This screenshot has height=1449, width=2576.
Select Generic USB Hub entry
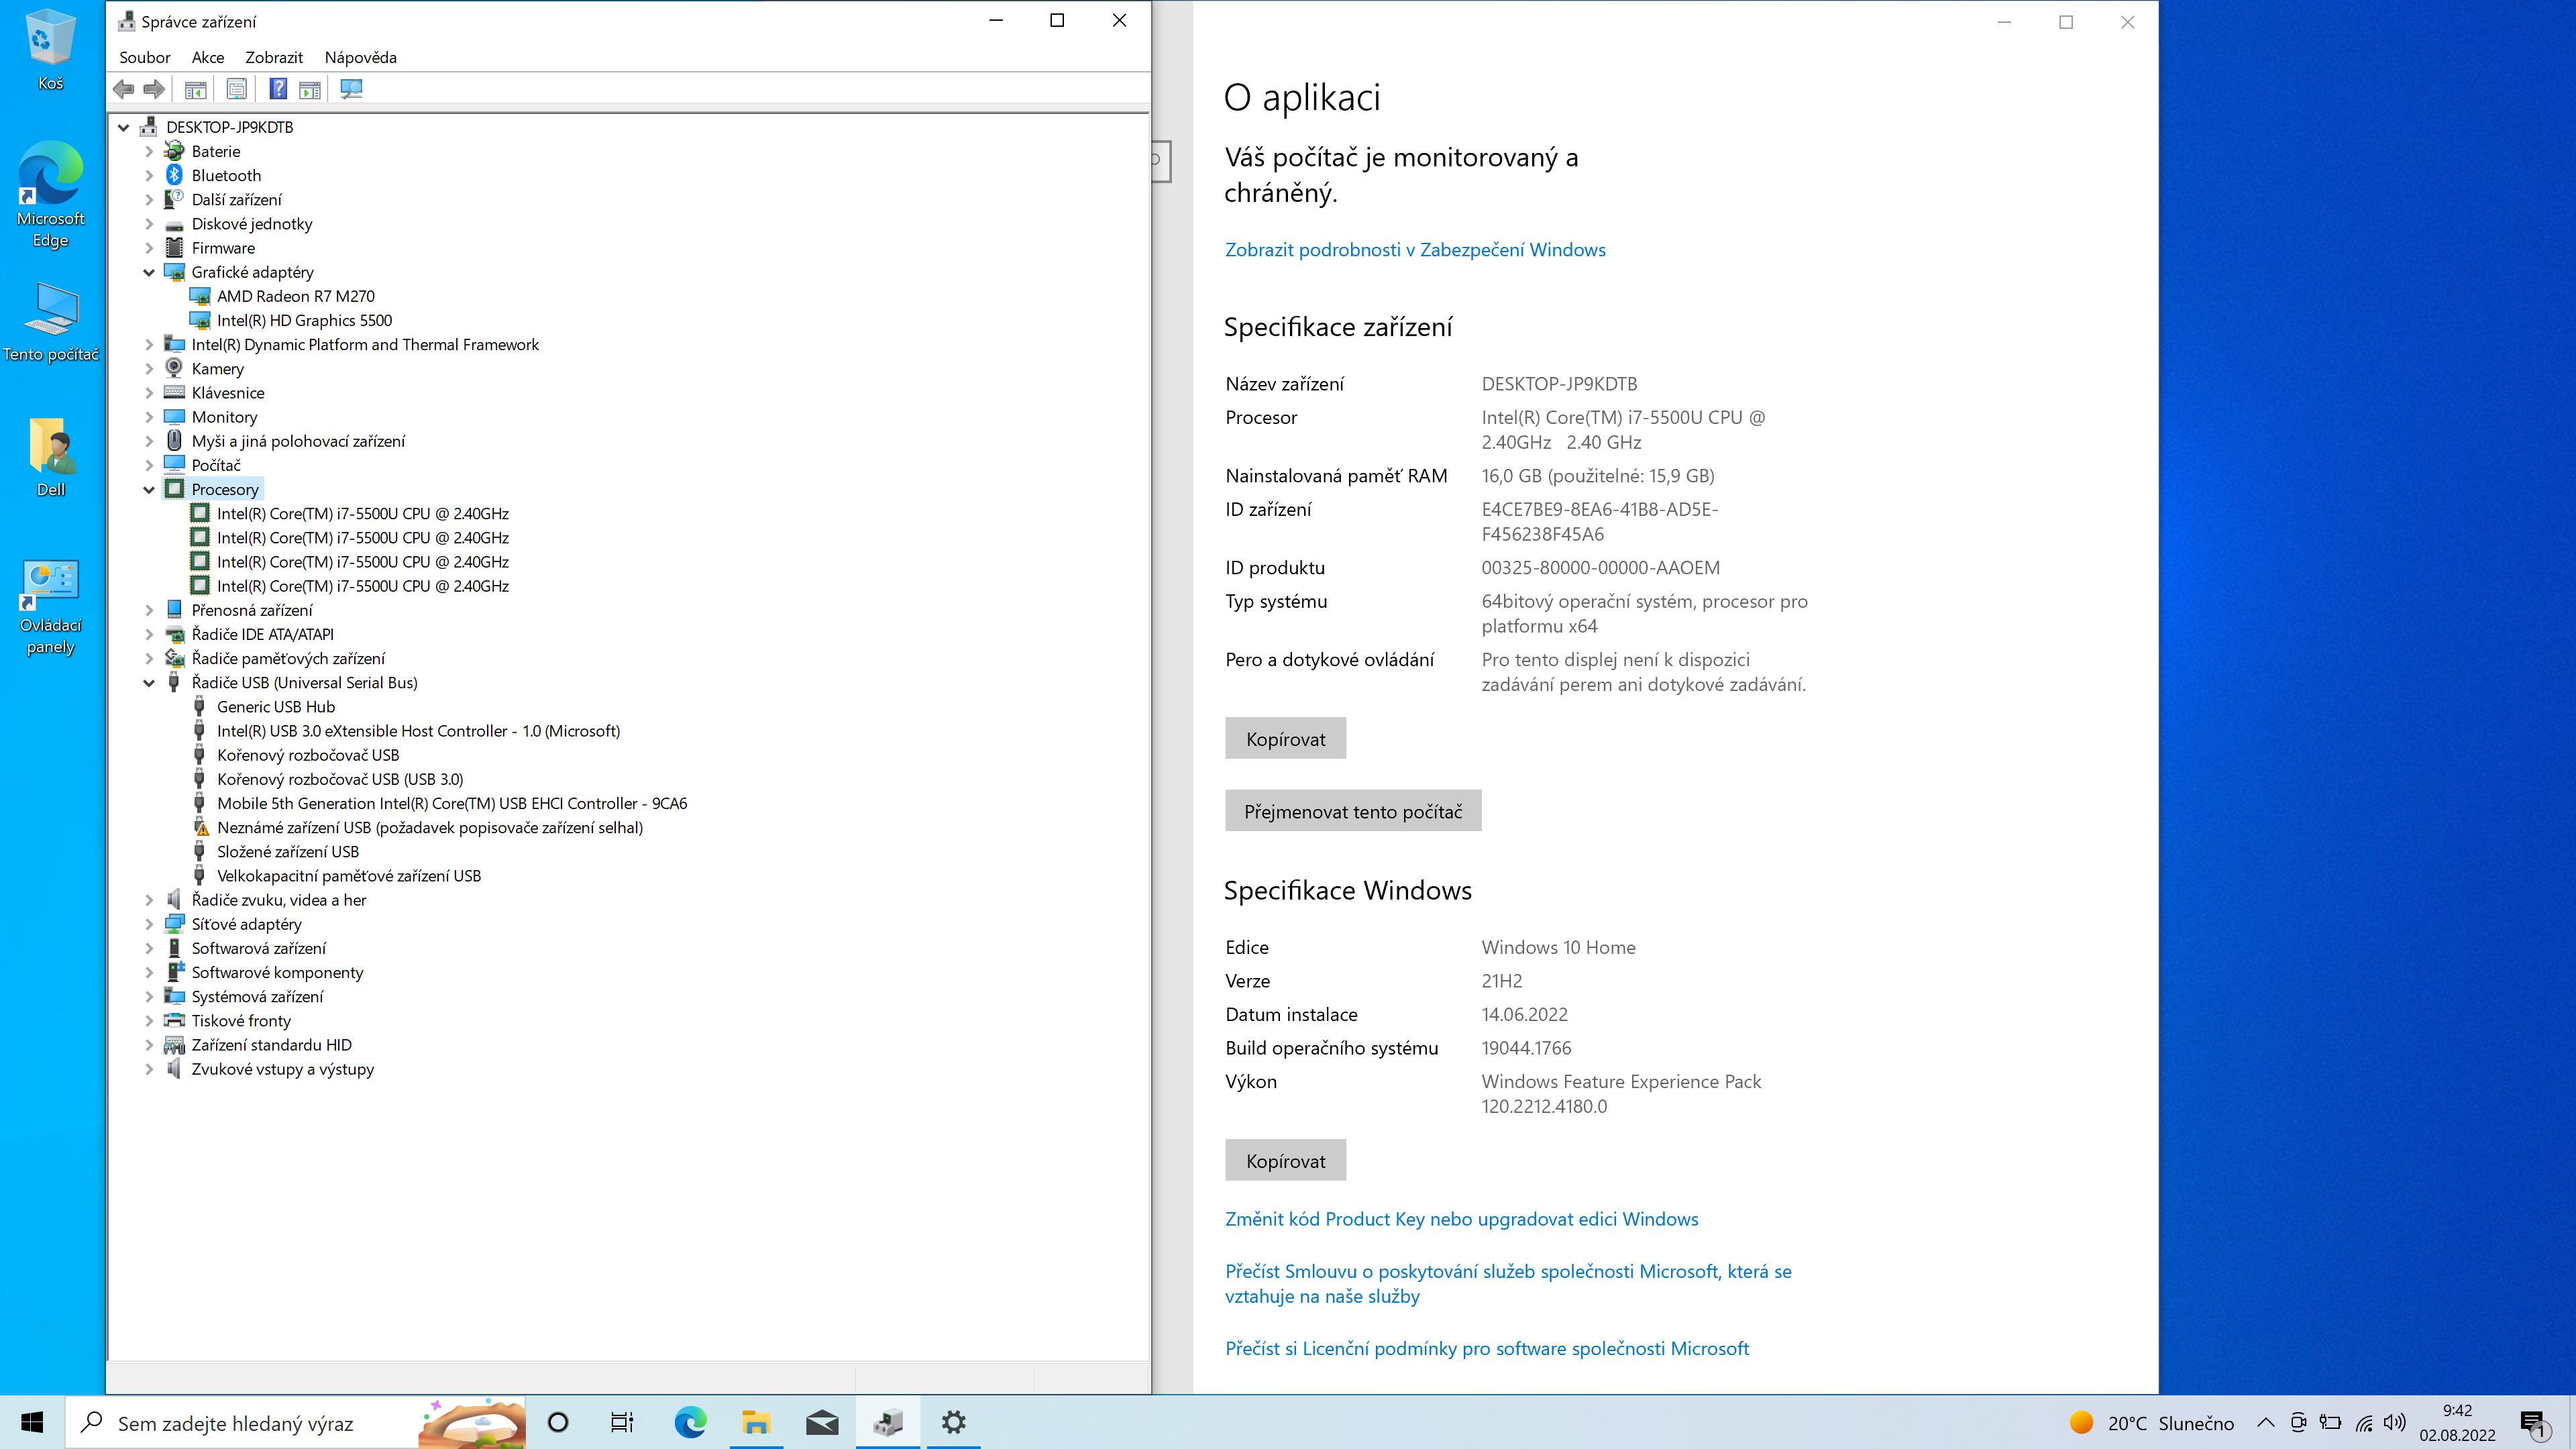(x=276, y=707)
